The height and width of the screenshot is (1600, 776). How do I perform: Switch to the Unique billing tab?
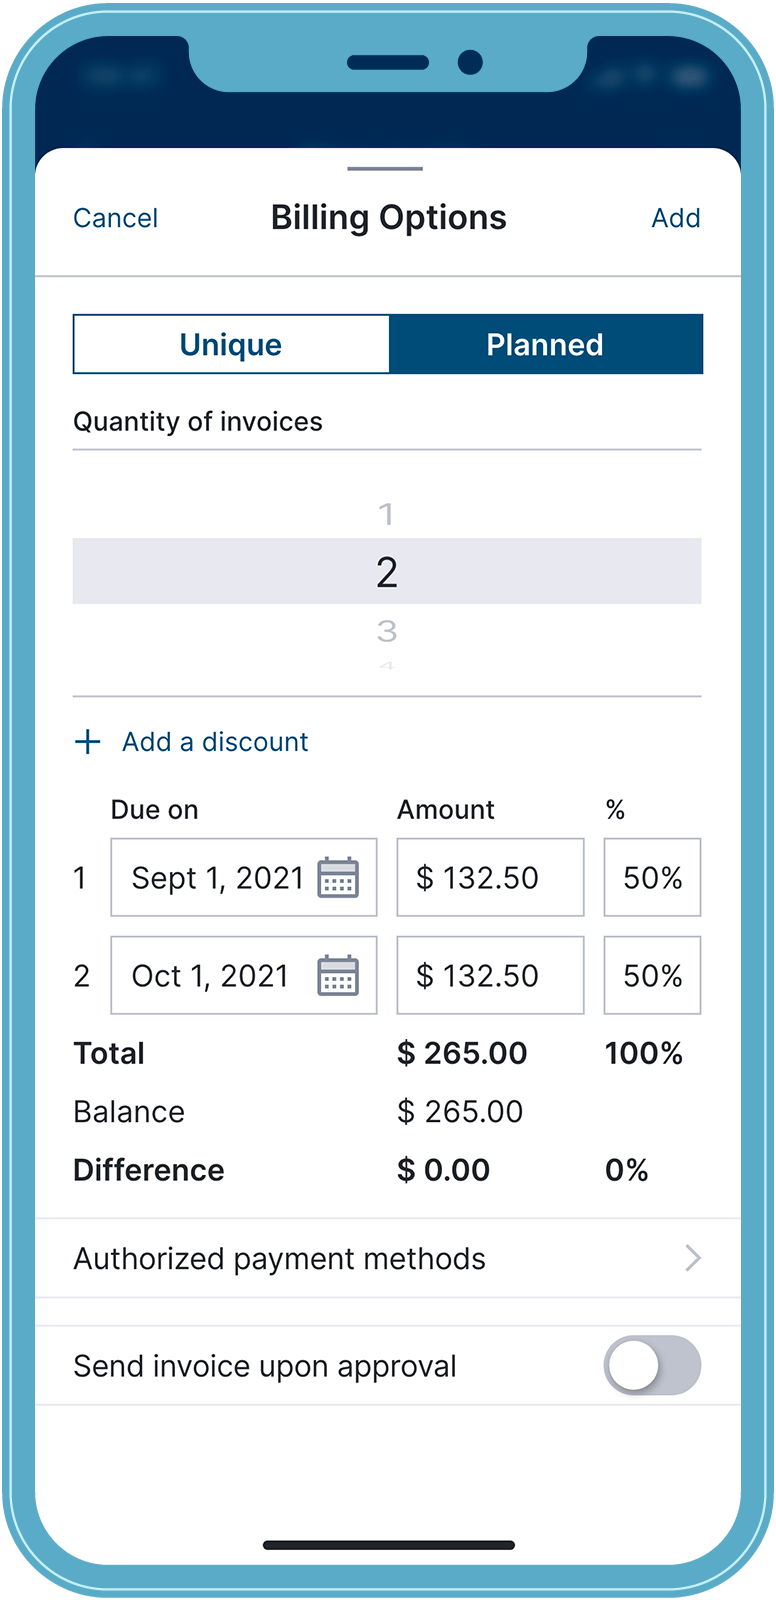231,345
